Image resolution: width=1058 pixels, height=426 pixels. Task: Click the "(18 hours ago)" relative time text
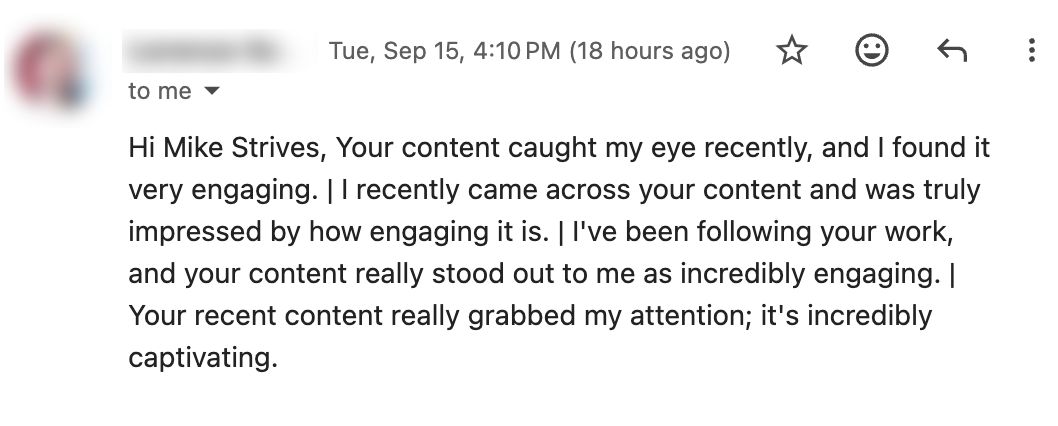coord(650,51)
